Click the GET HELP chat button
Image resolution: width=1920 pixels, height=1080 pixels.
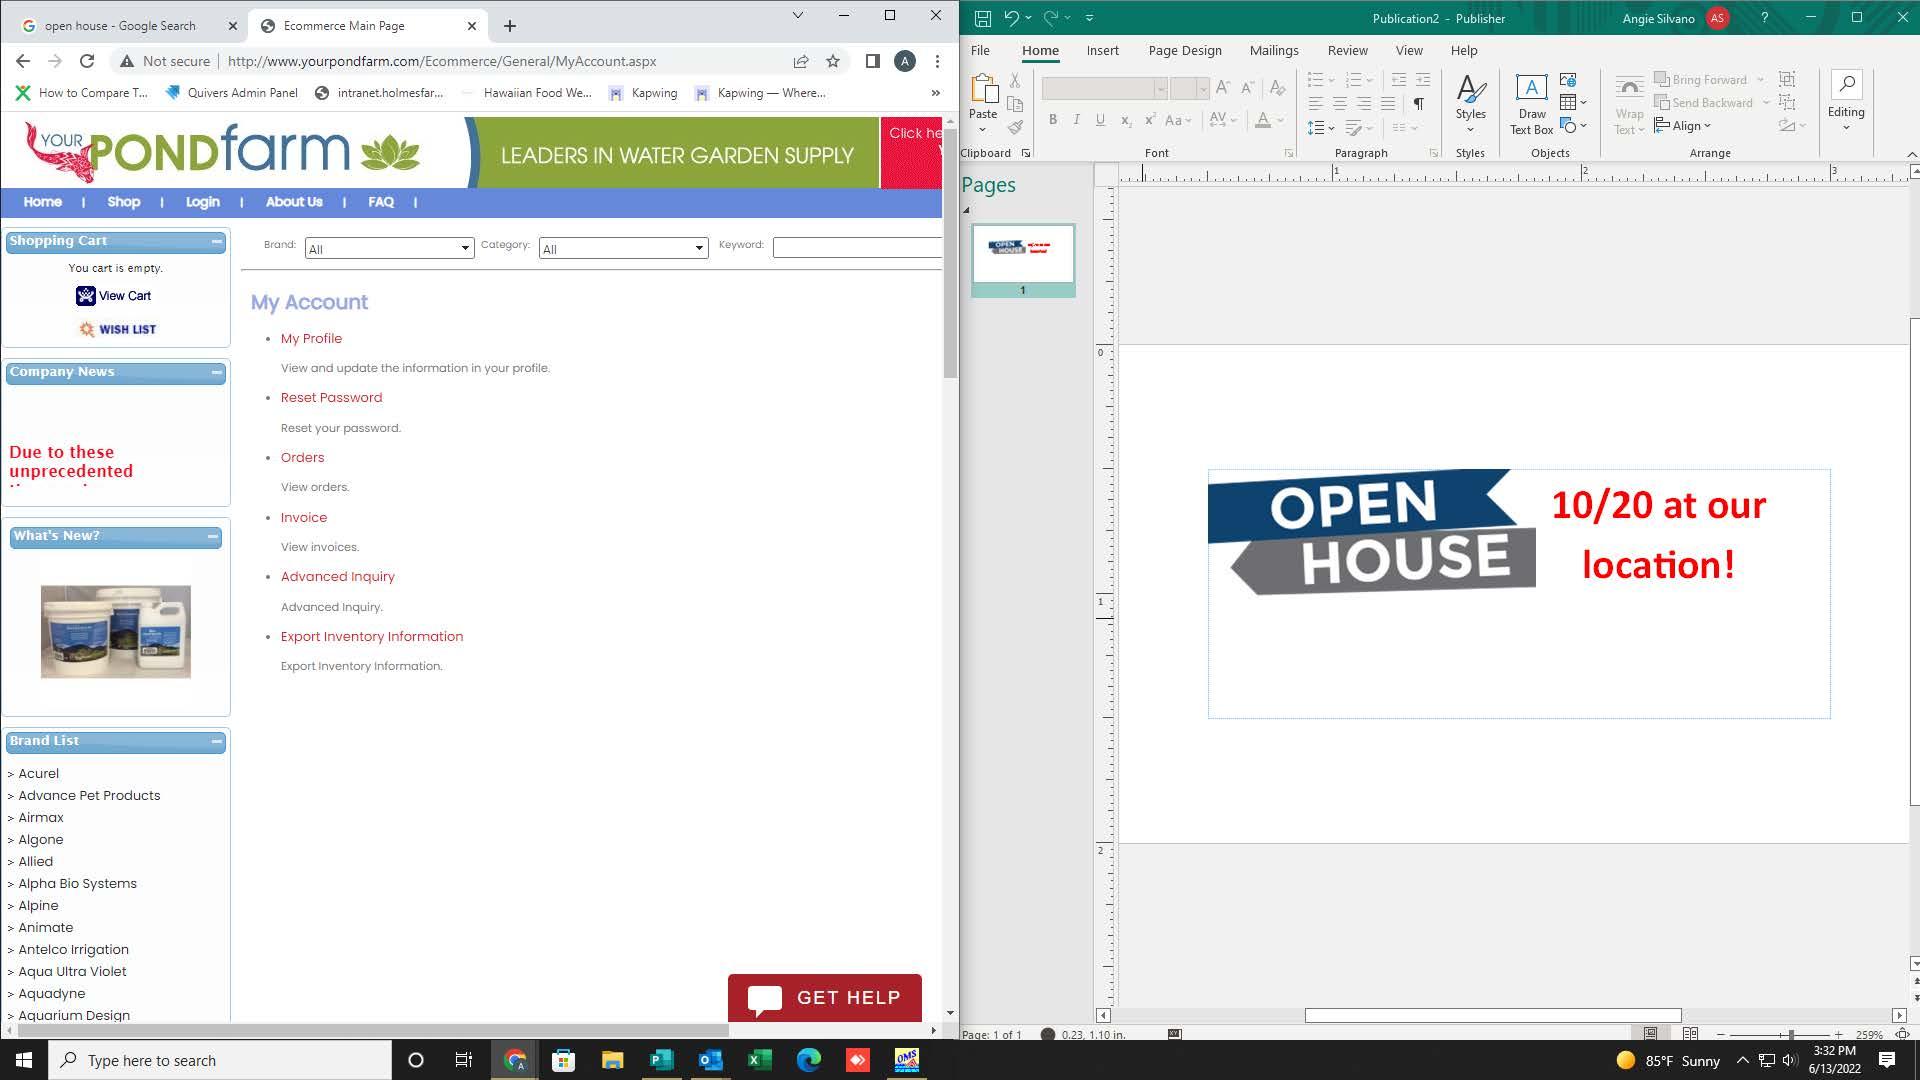824,998
